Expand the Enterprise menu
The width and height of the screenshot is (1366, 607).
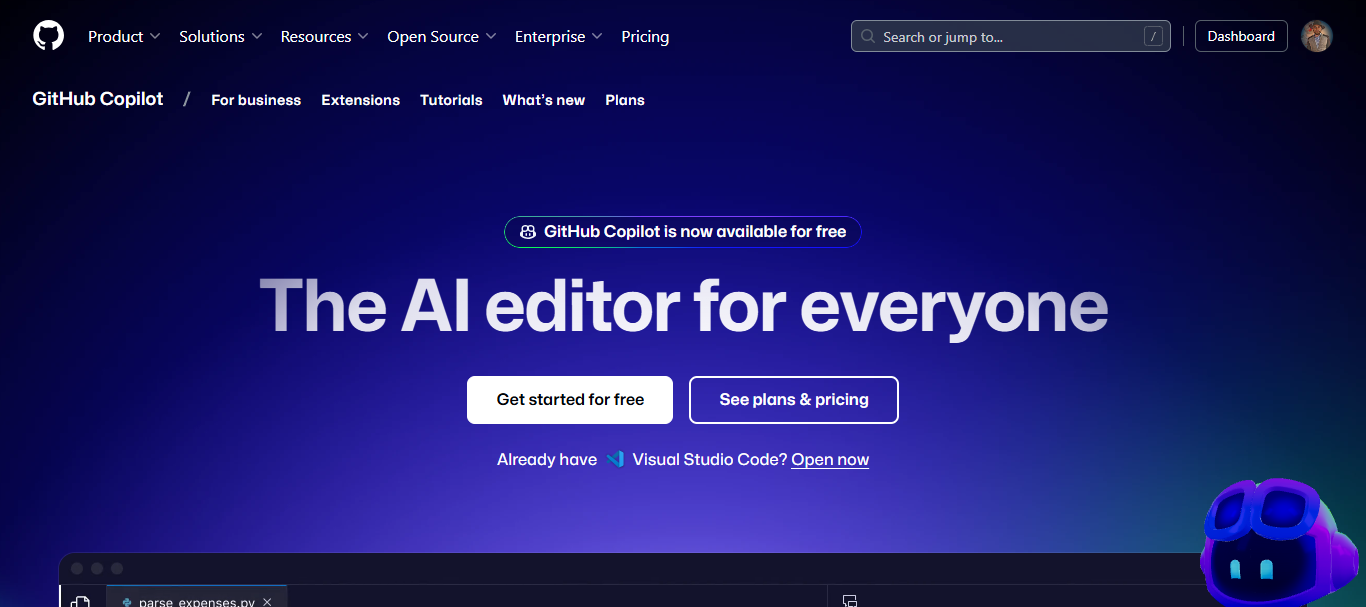559,36
